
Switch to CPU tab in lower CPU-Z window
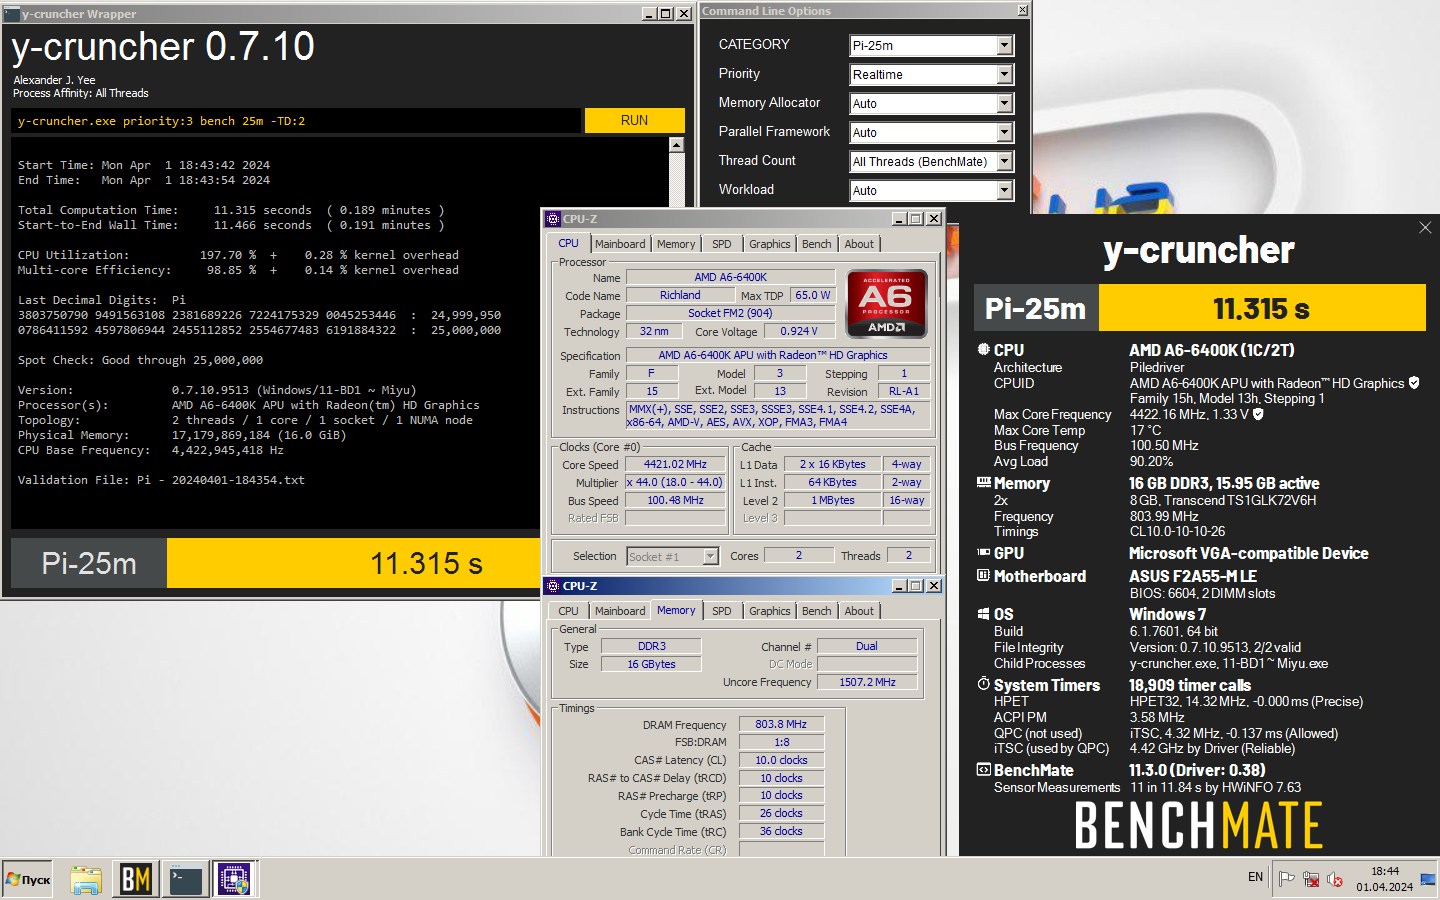569,611
